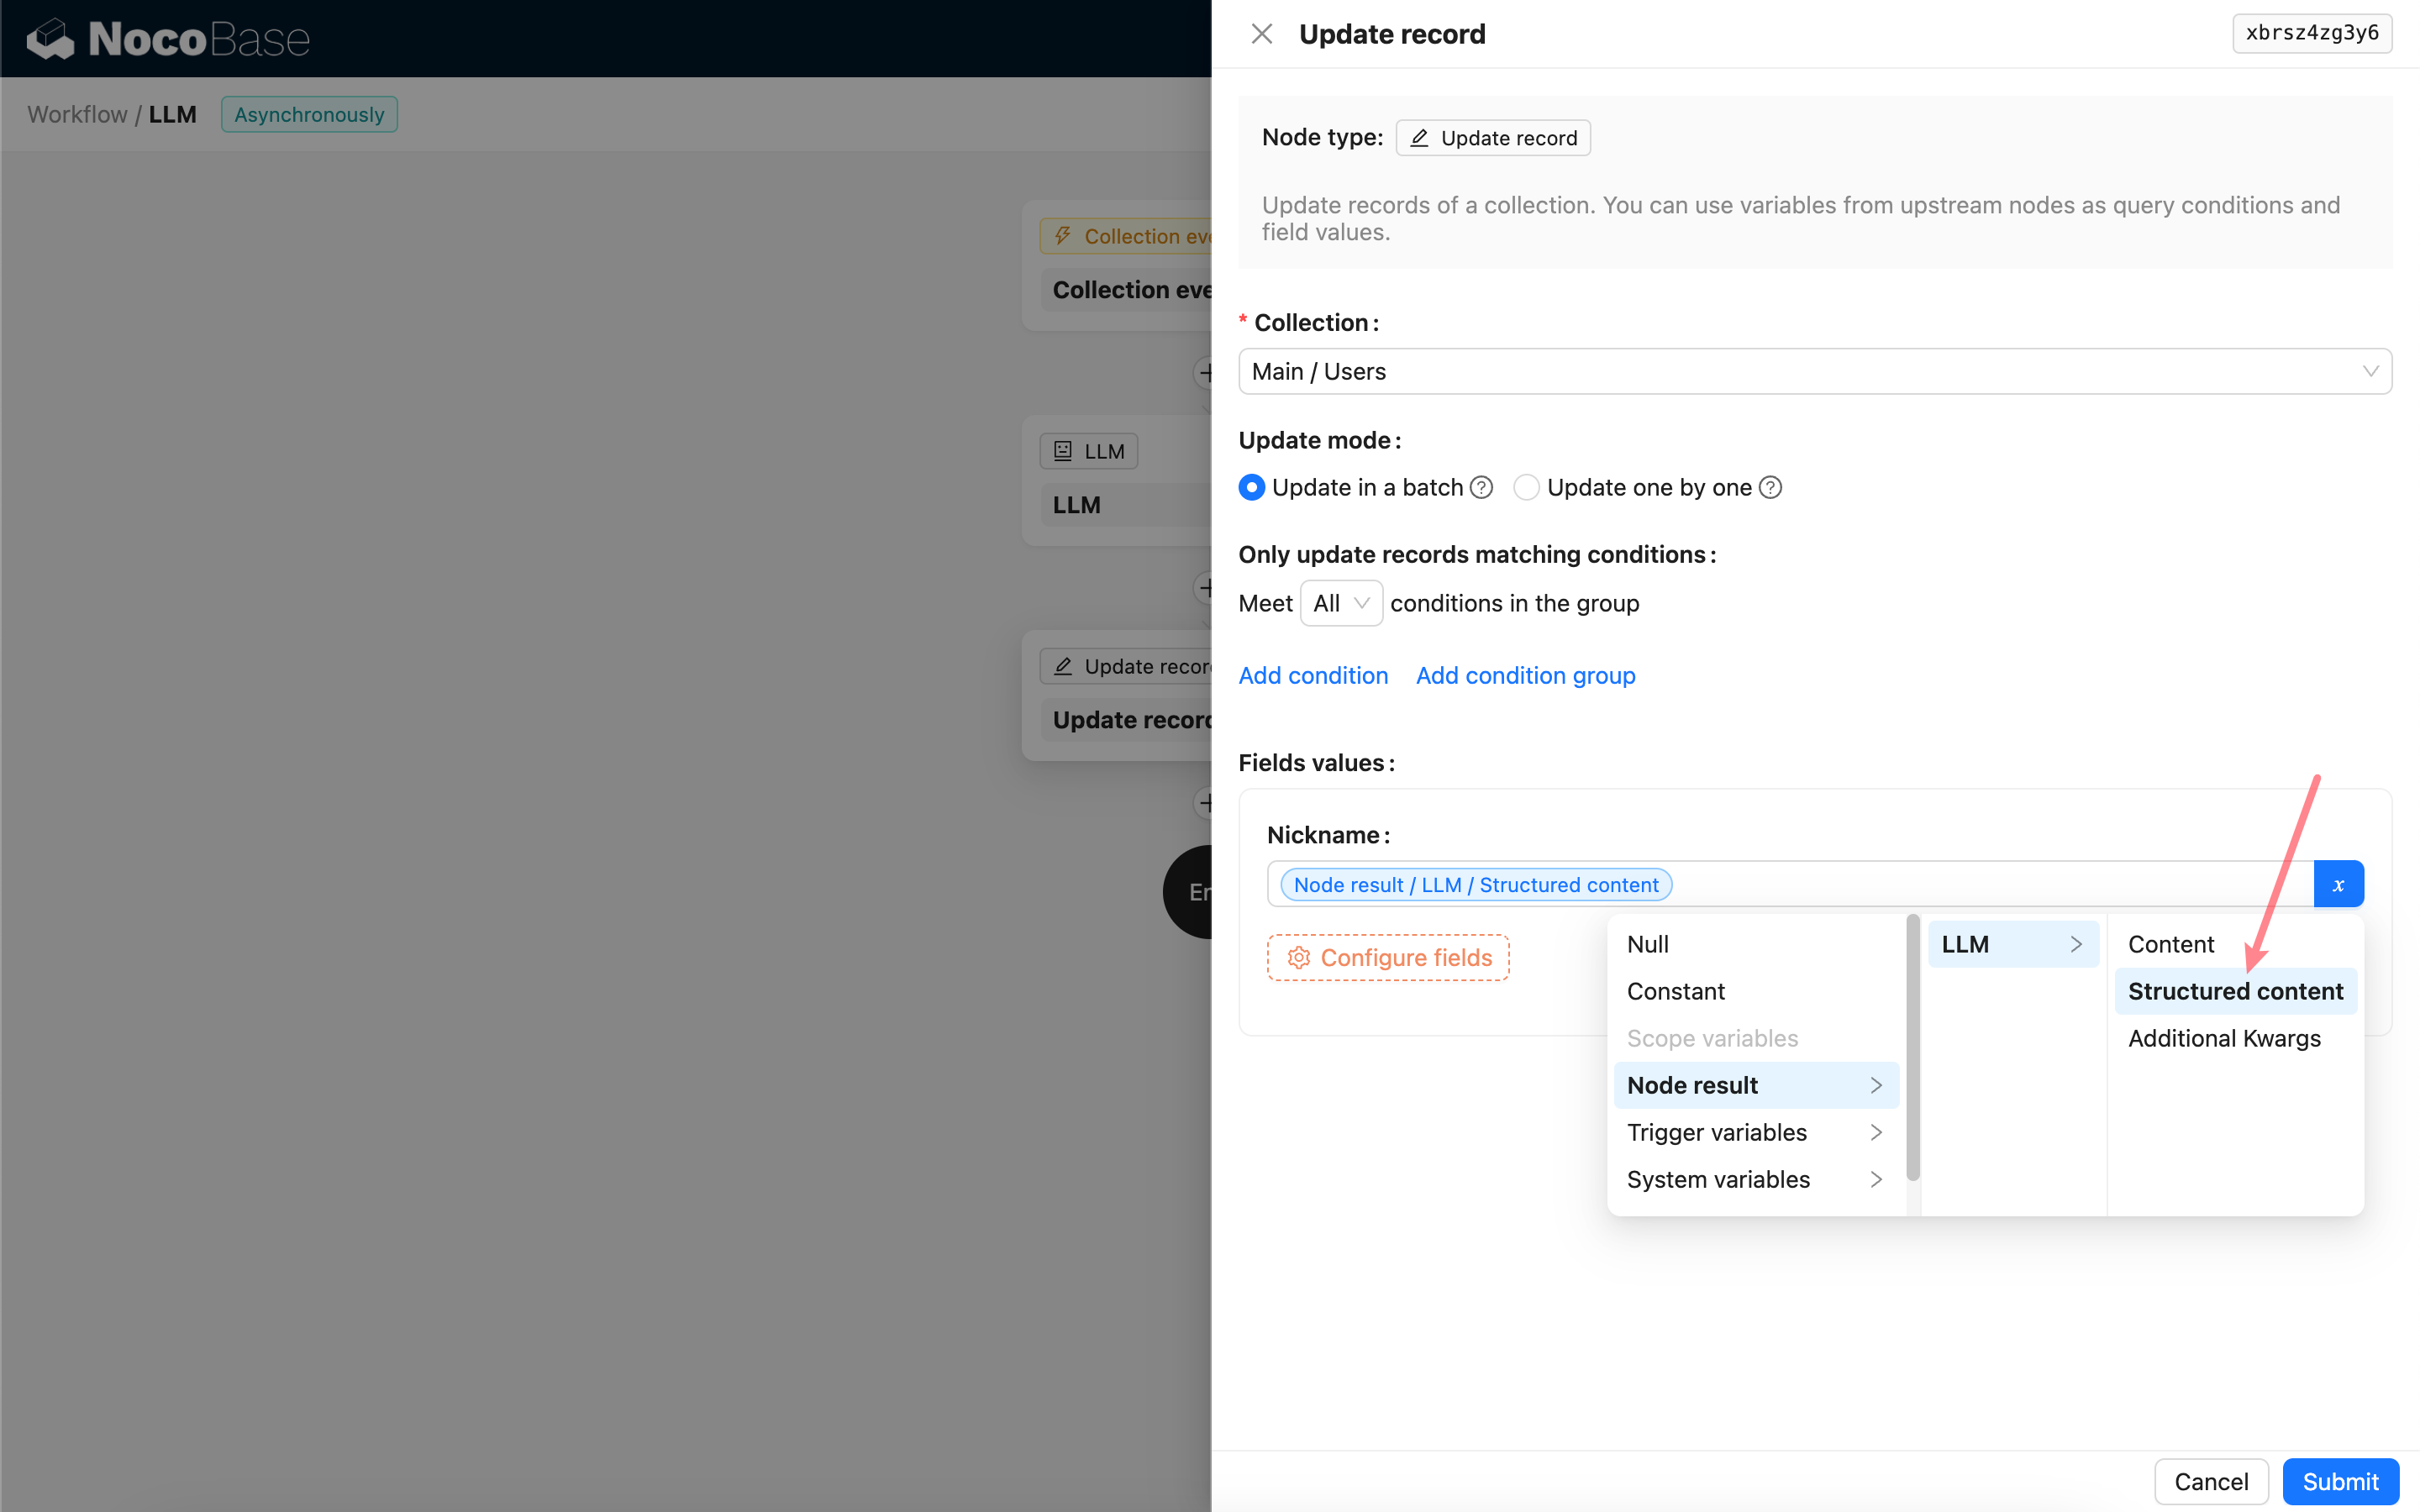2420x1512 pixels.
Task: Open the Meet All conditions dropdown
Action: click(x=1340, y=603)
